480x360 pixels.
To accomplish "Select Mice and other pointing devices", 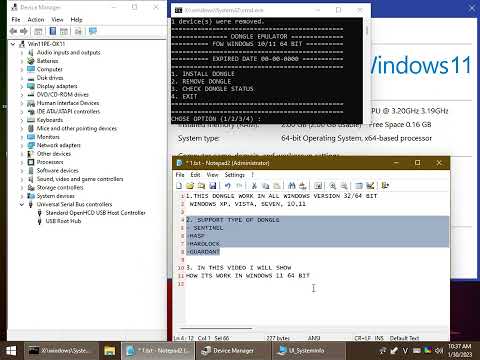I will coord(77,129).
